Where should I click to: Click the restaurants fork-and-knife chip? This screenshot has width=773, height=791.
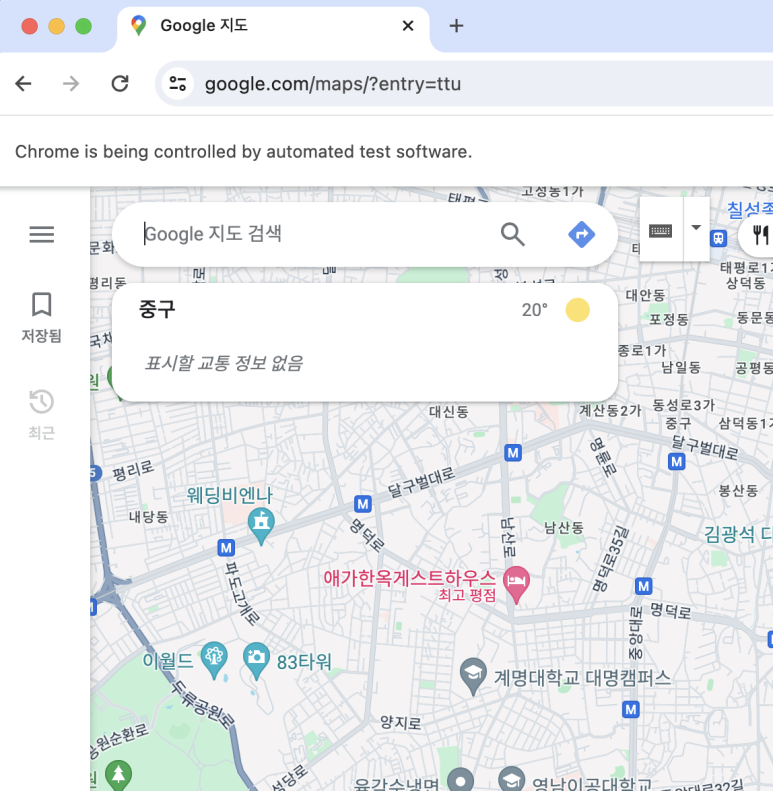(759, 235)
